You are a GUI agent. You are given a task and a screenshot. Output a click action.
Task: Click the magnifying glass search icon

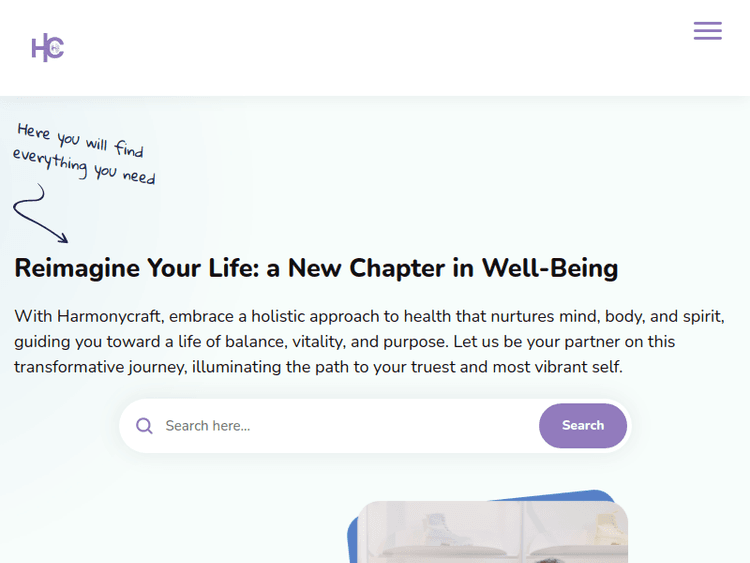click(144, 426)
